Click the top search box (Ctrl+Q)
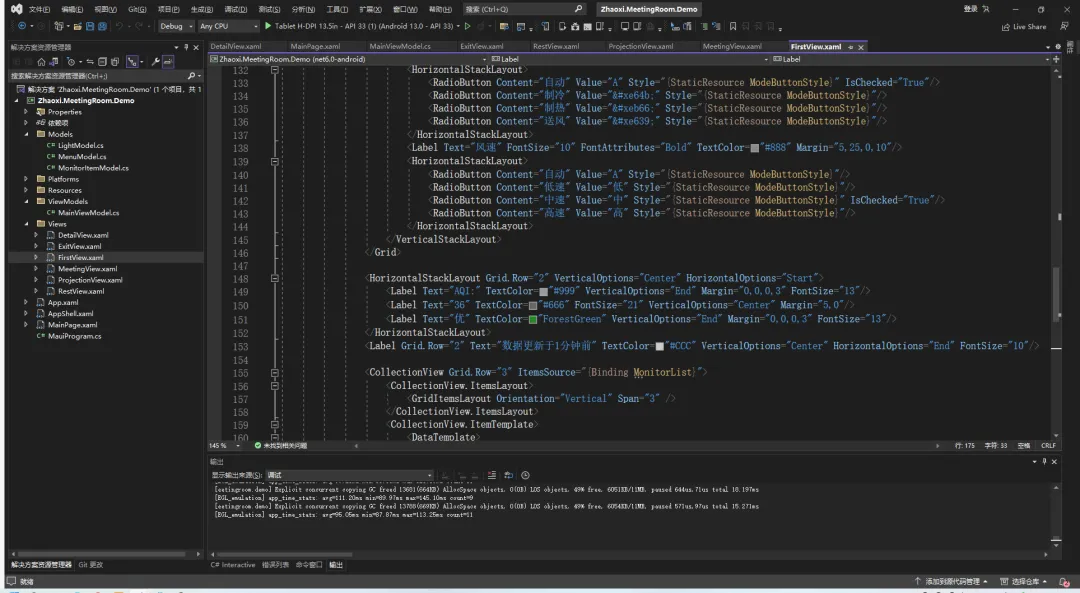Screen dimensions: 1080x593 [524, 9]
